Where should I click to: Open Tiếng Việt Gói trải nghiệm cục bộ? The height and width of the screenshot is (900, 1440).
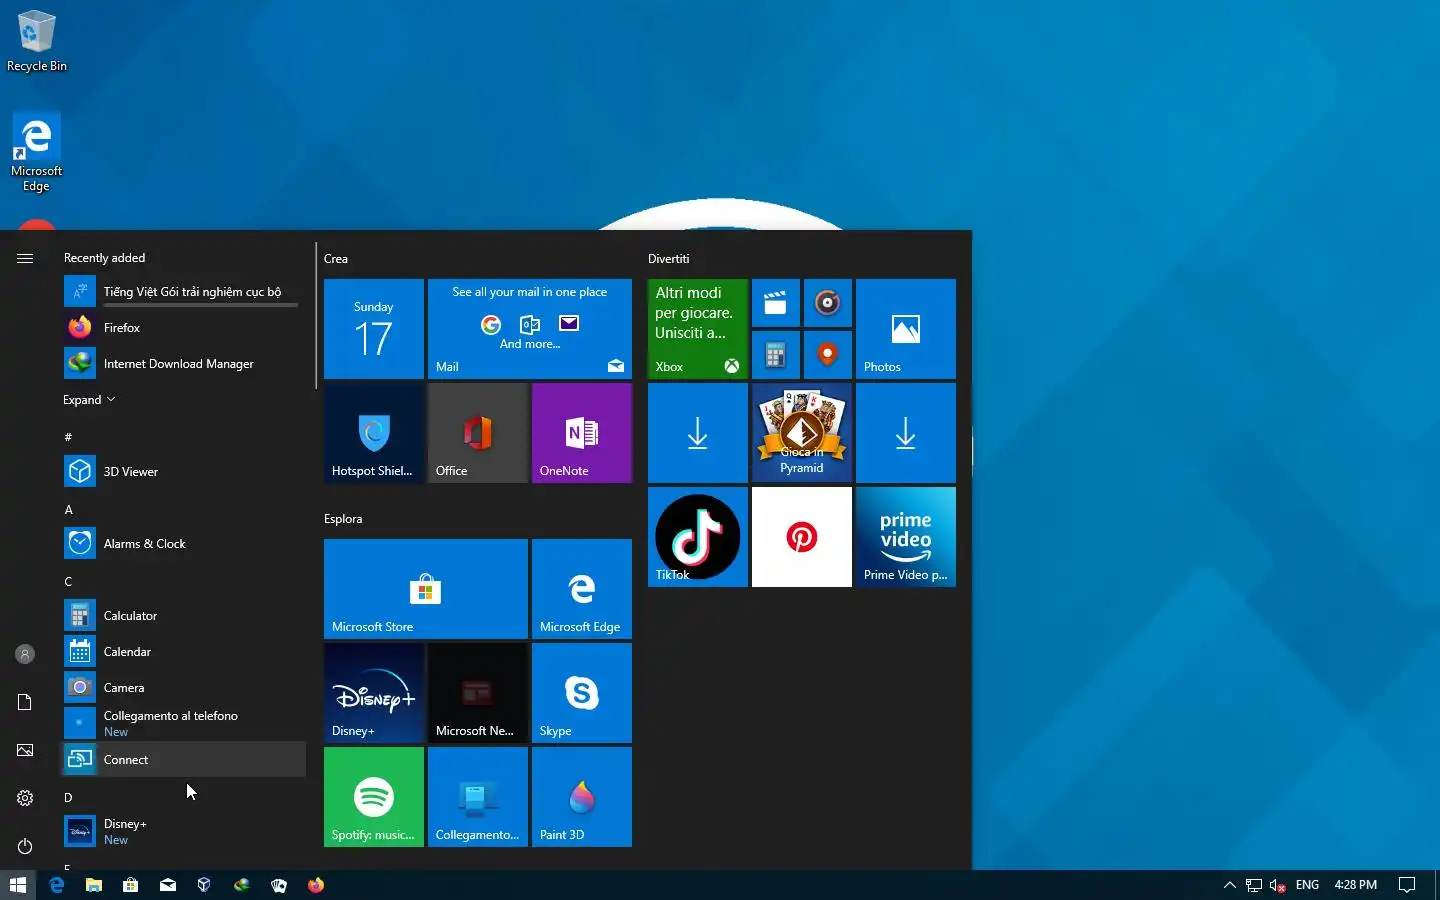[184, 292]
